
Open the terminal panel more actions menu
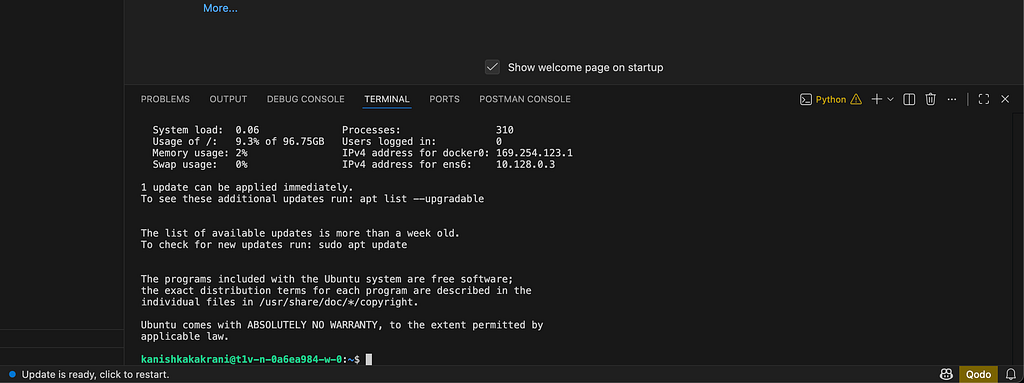click(952, 99)
